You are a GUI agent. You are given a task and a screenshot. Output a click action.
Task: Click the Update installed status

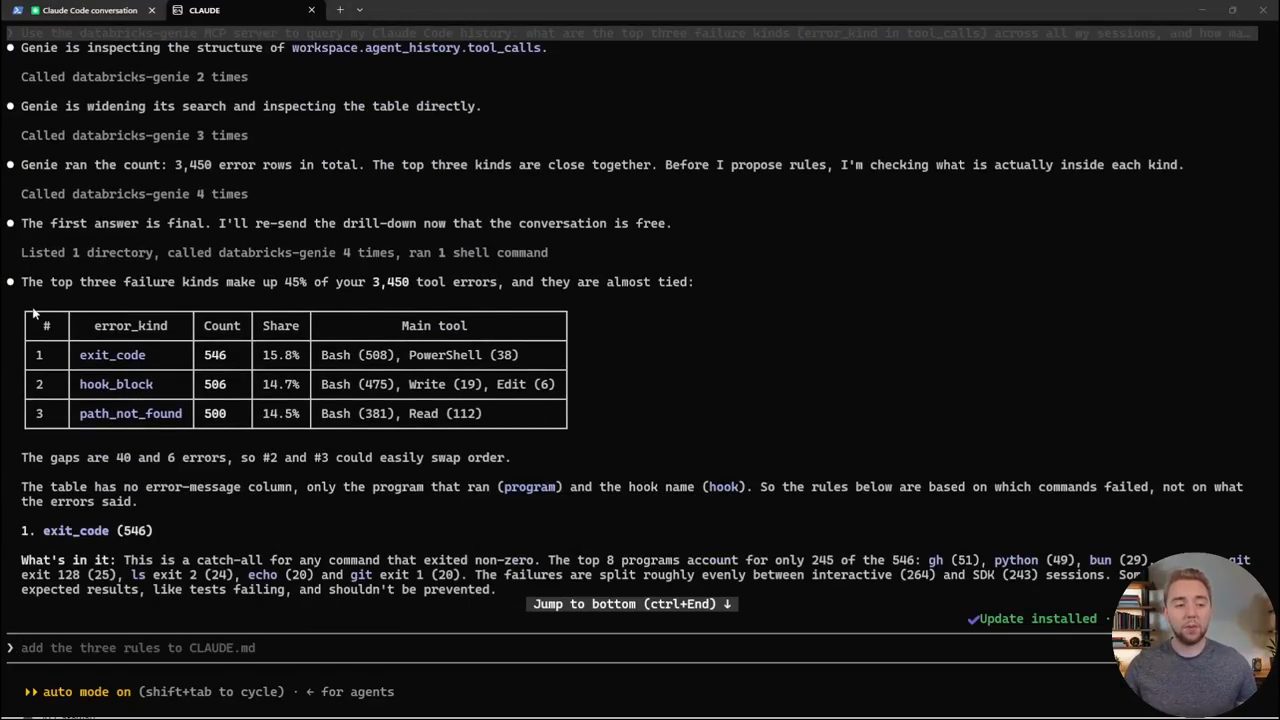pyautogui.click(x=1038, y=619)
